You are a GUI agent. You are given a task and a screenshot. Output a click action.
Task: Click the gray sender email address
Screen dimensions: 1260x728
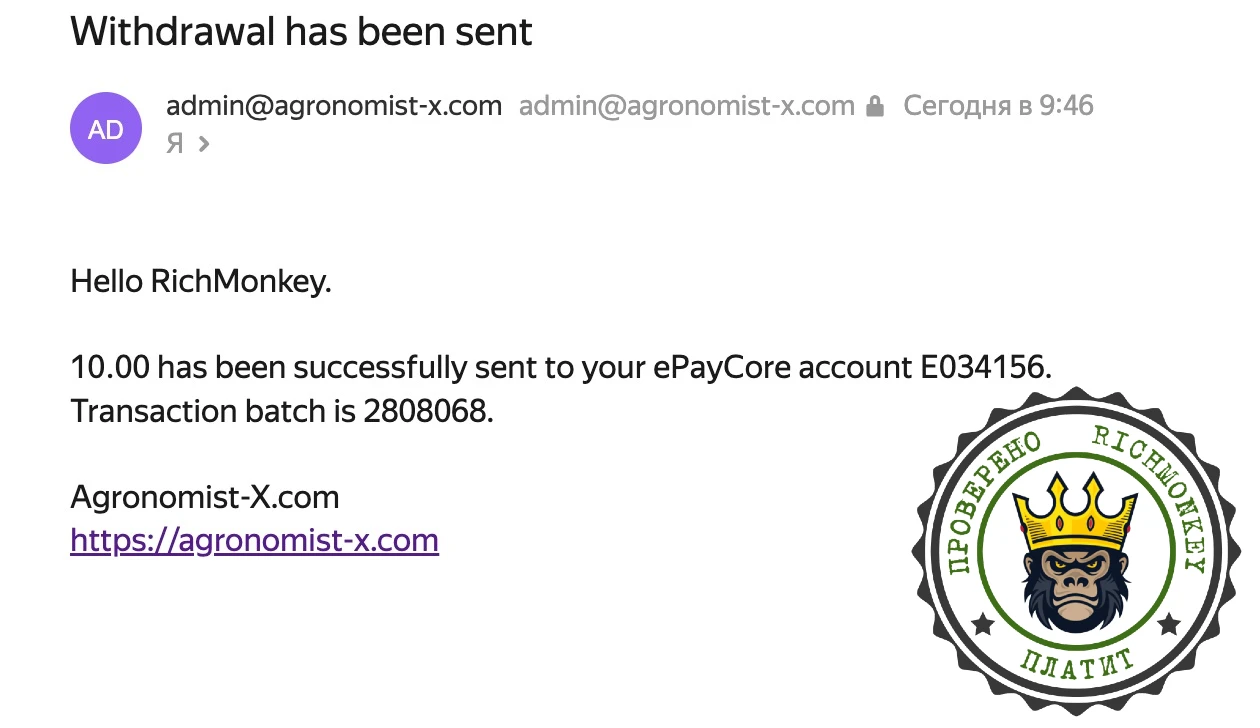point(686,106)
